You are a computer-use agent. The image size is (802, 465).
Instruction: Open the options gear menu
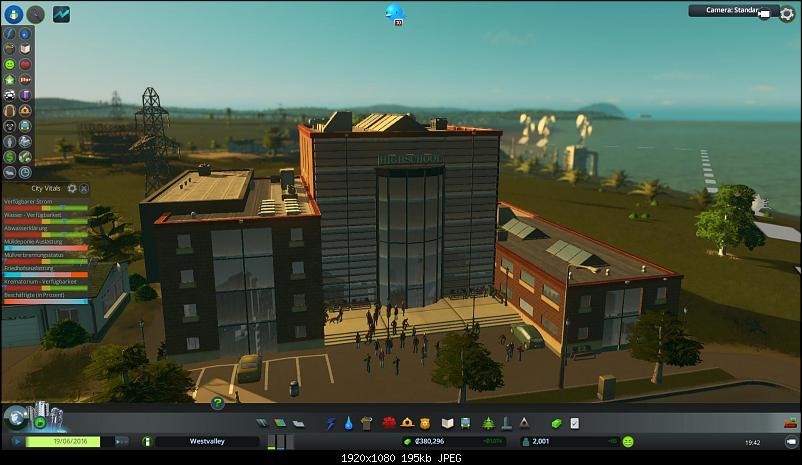(x=787, y=14)
